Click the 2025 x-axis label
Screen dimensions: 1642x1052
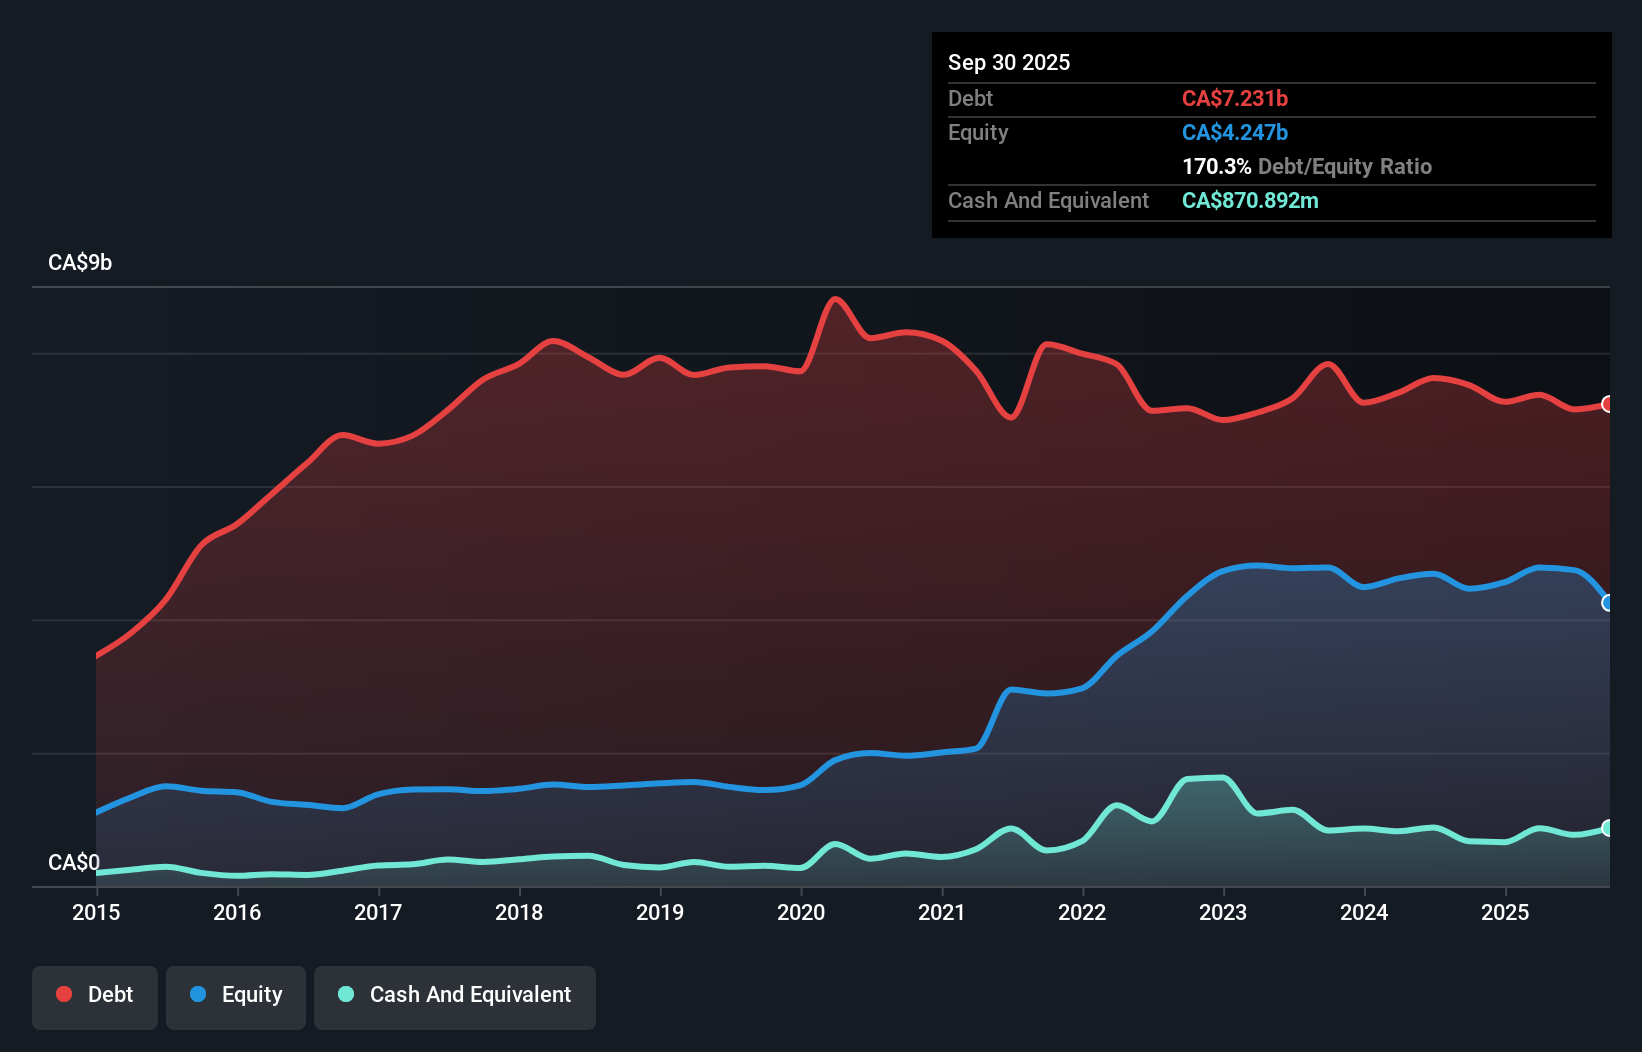[x=1505, y=912]
